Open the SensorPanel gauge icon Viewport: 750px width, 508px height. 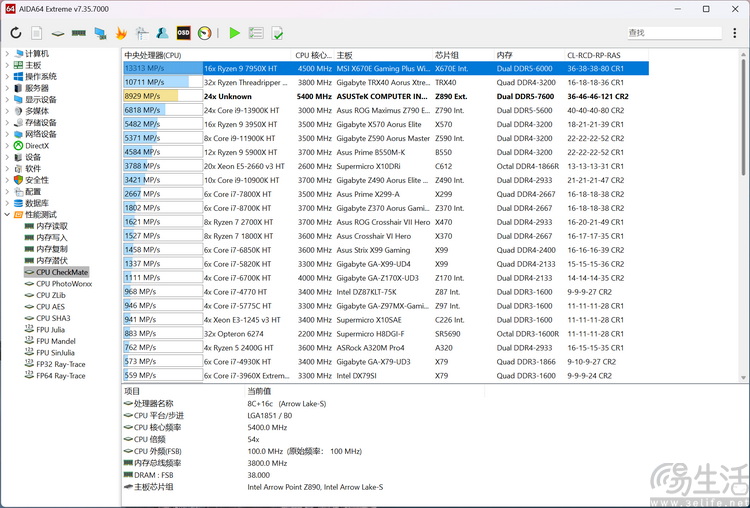pyautogui.click(x=205, y=33)
